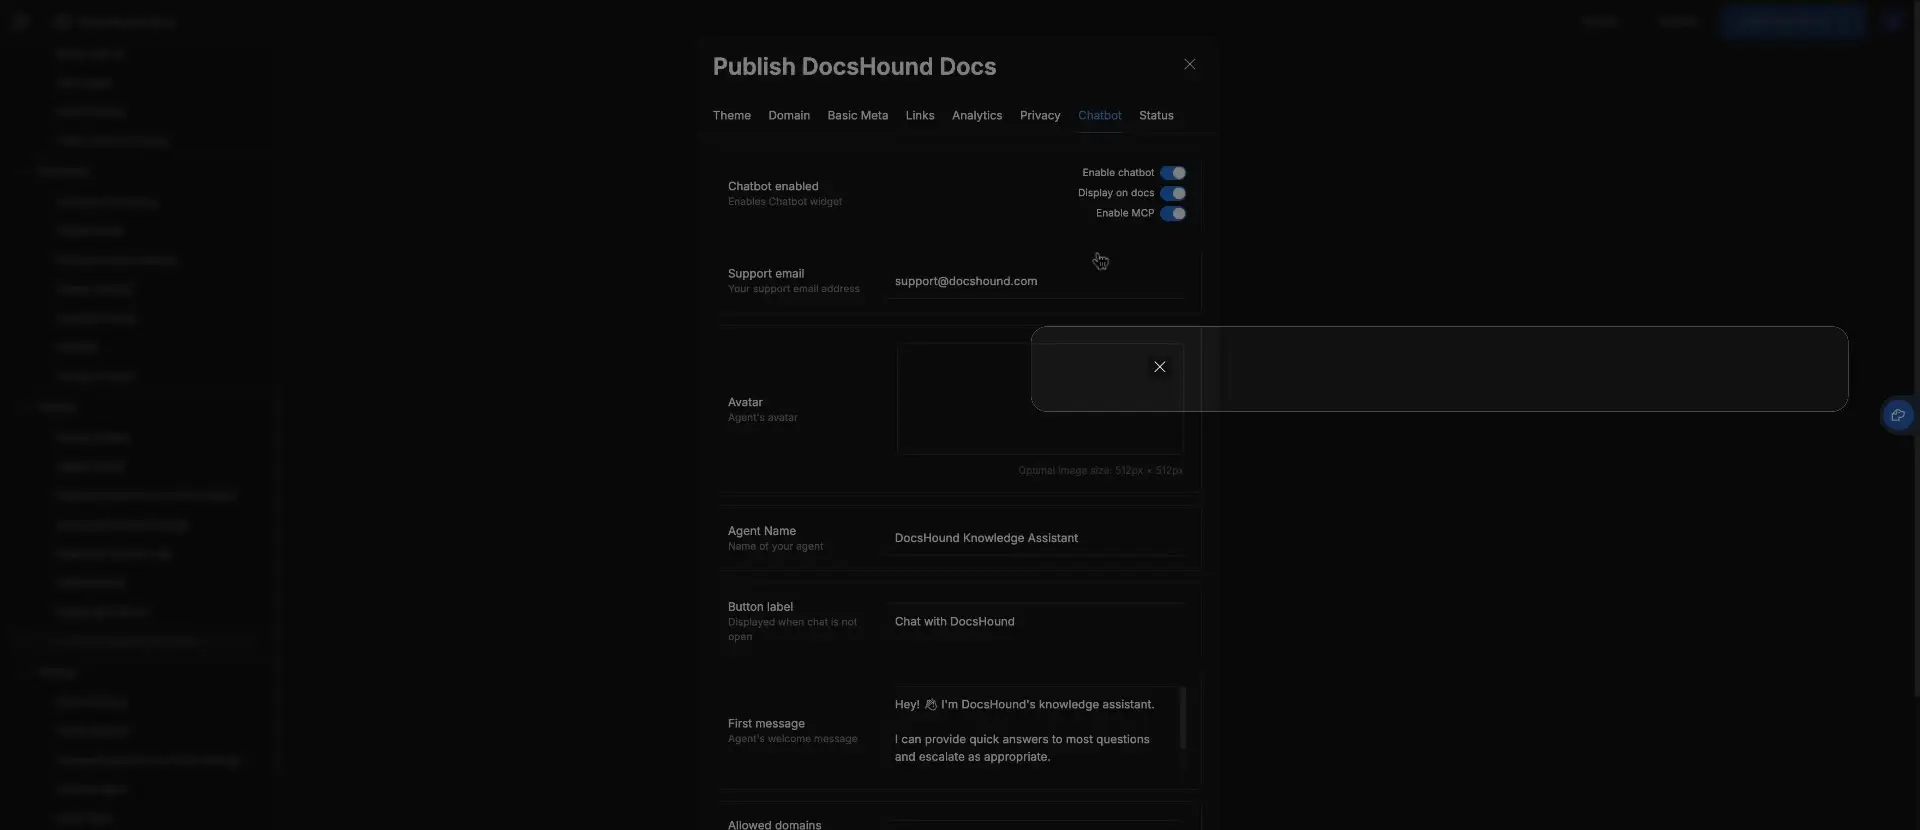
Task: Select the avatar upload box
Action: point(1040,399)
